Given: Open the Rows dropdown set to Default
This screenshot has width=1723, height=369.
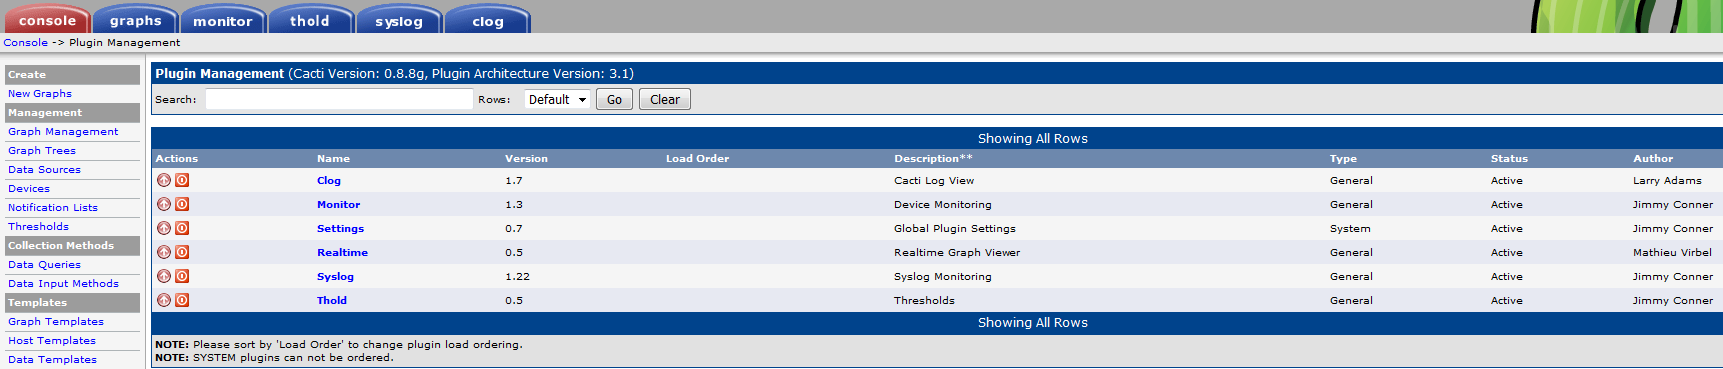Looking at the screenshot, I should 557,99.
